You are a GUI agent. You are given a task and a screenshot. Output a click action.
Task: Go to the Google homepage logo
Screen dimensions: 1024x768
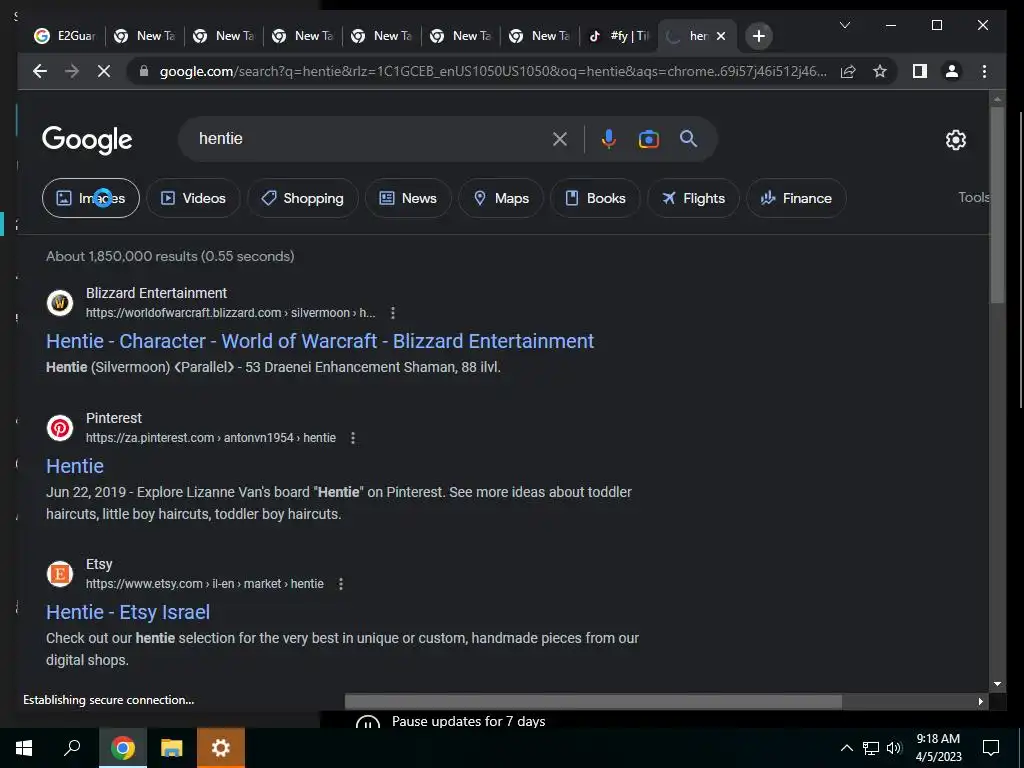[87, 140]
